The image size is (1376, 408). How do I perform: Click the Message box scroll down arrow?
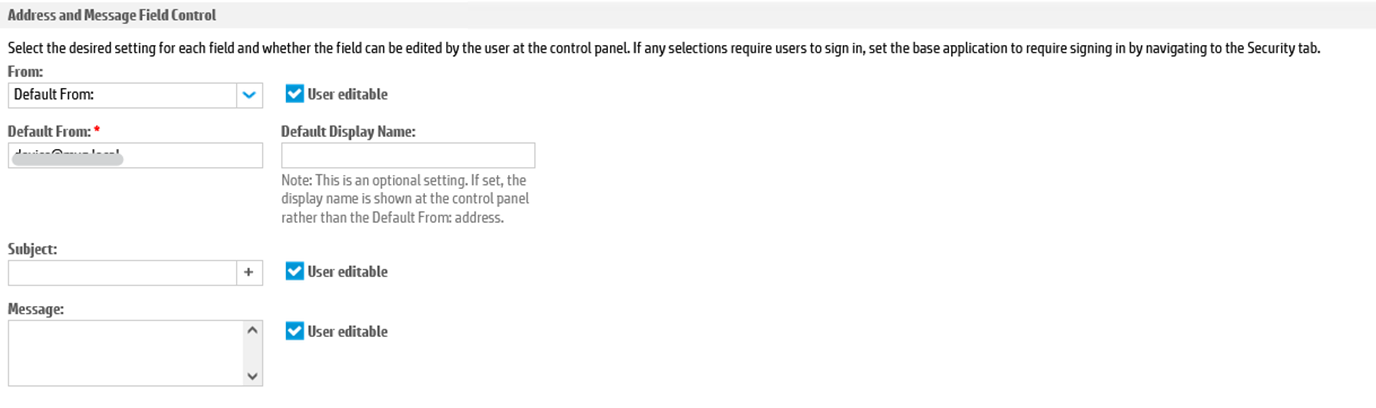tap(251, 376)
